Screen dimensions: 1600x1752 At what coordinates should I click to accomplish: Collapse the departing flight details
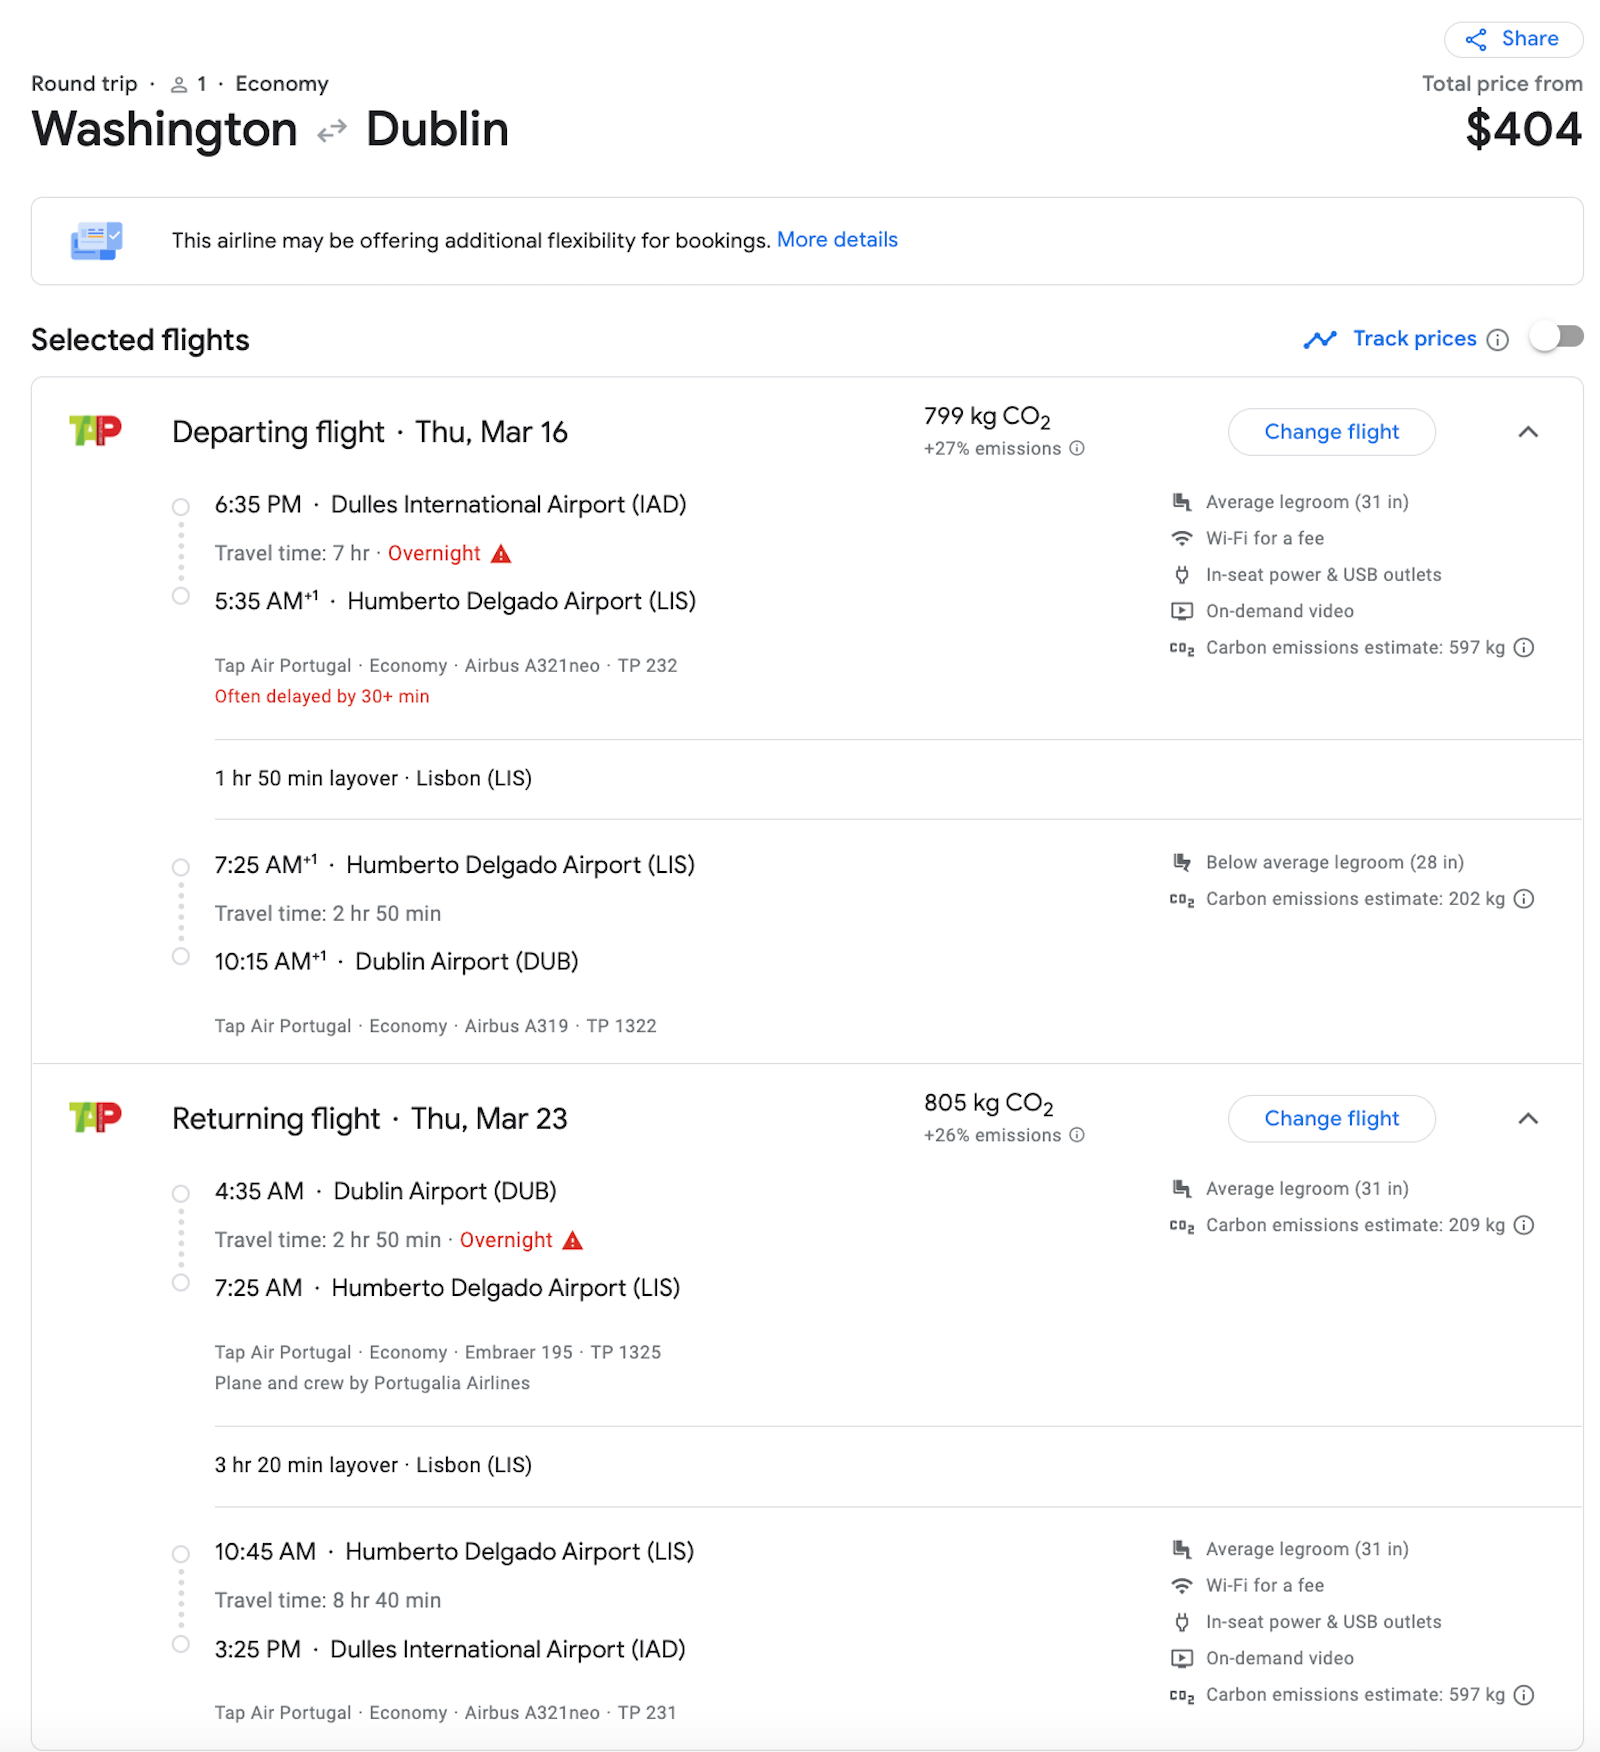click(1527, 433)
